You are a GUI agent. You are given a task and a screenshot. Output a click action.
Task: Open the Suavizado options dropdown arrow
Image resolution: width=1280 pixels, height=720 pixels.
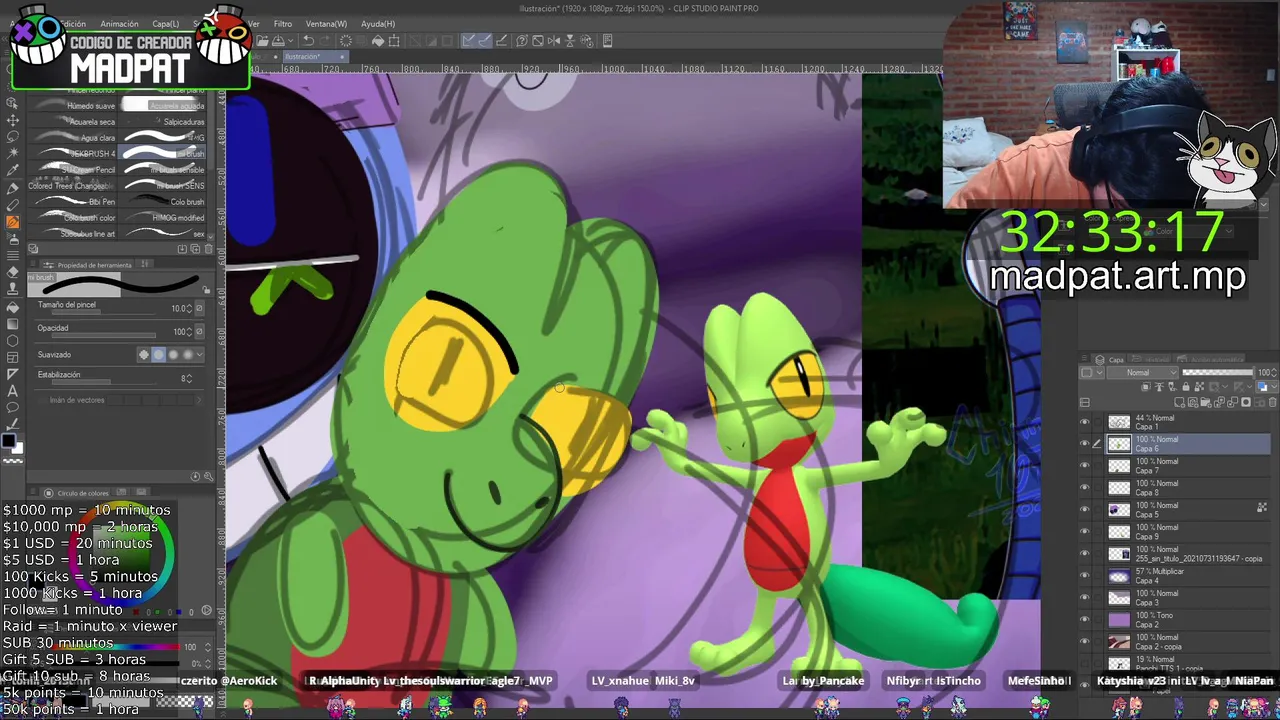(x=200, y=355)
